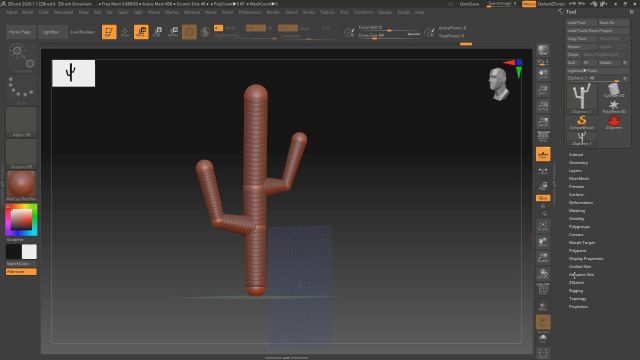Click Save As in Tool palette

(x=613, y=23)
